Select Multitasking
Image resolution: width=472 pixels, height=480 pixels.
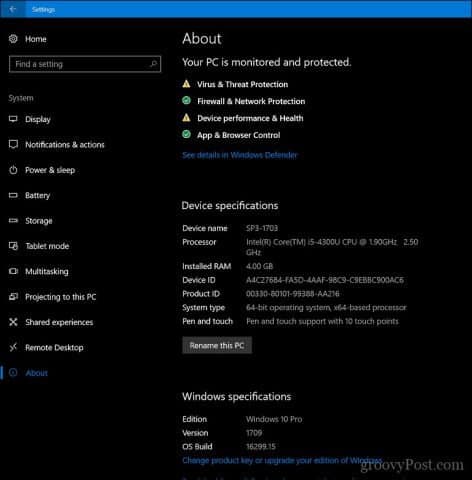click(47, 271)
